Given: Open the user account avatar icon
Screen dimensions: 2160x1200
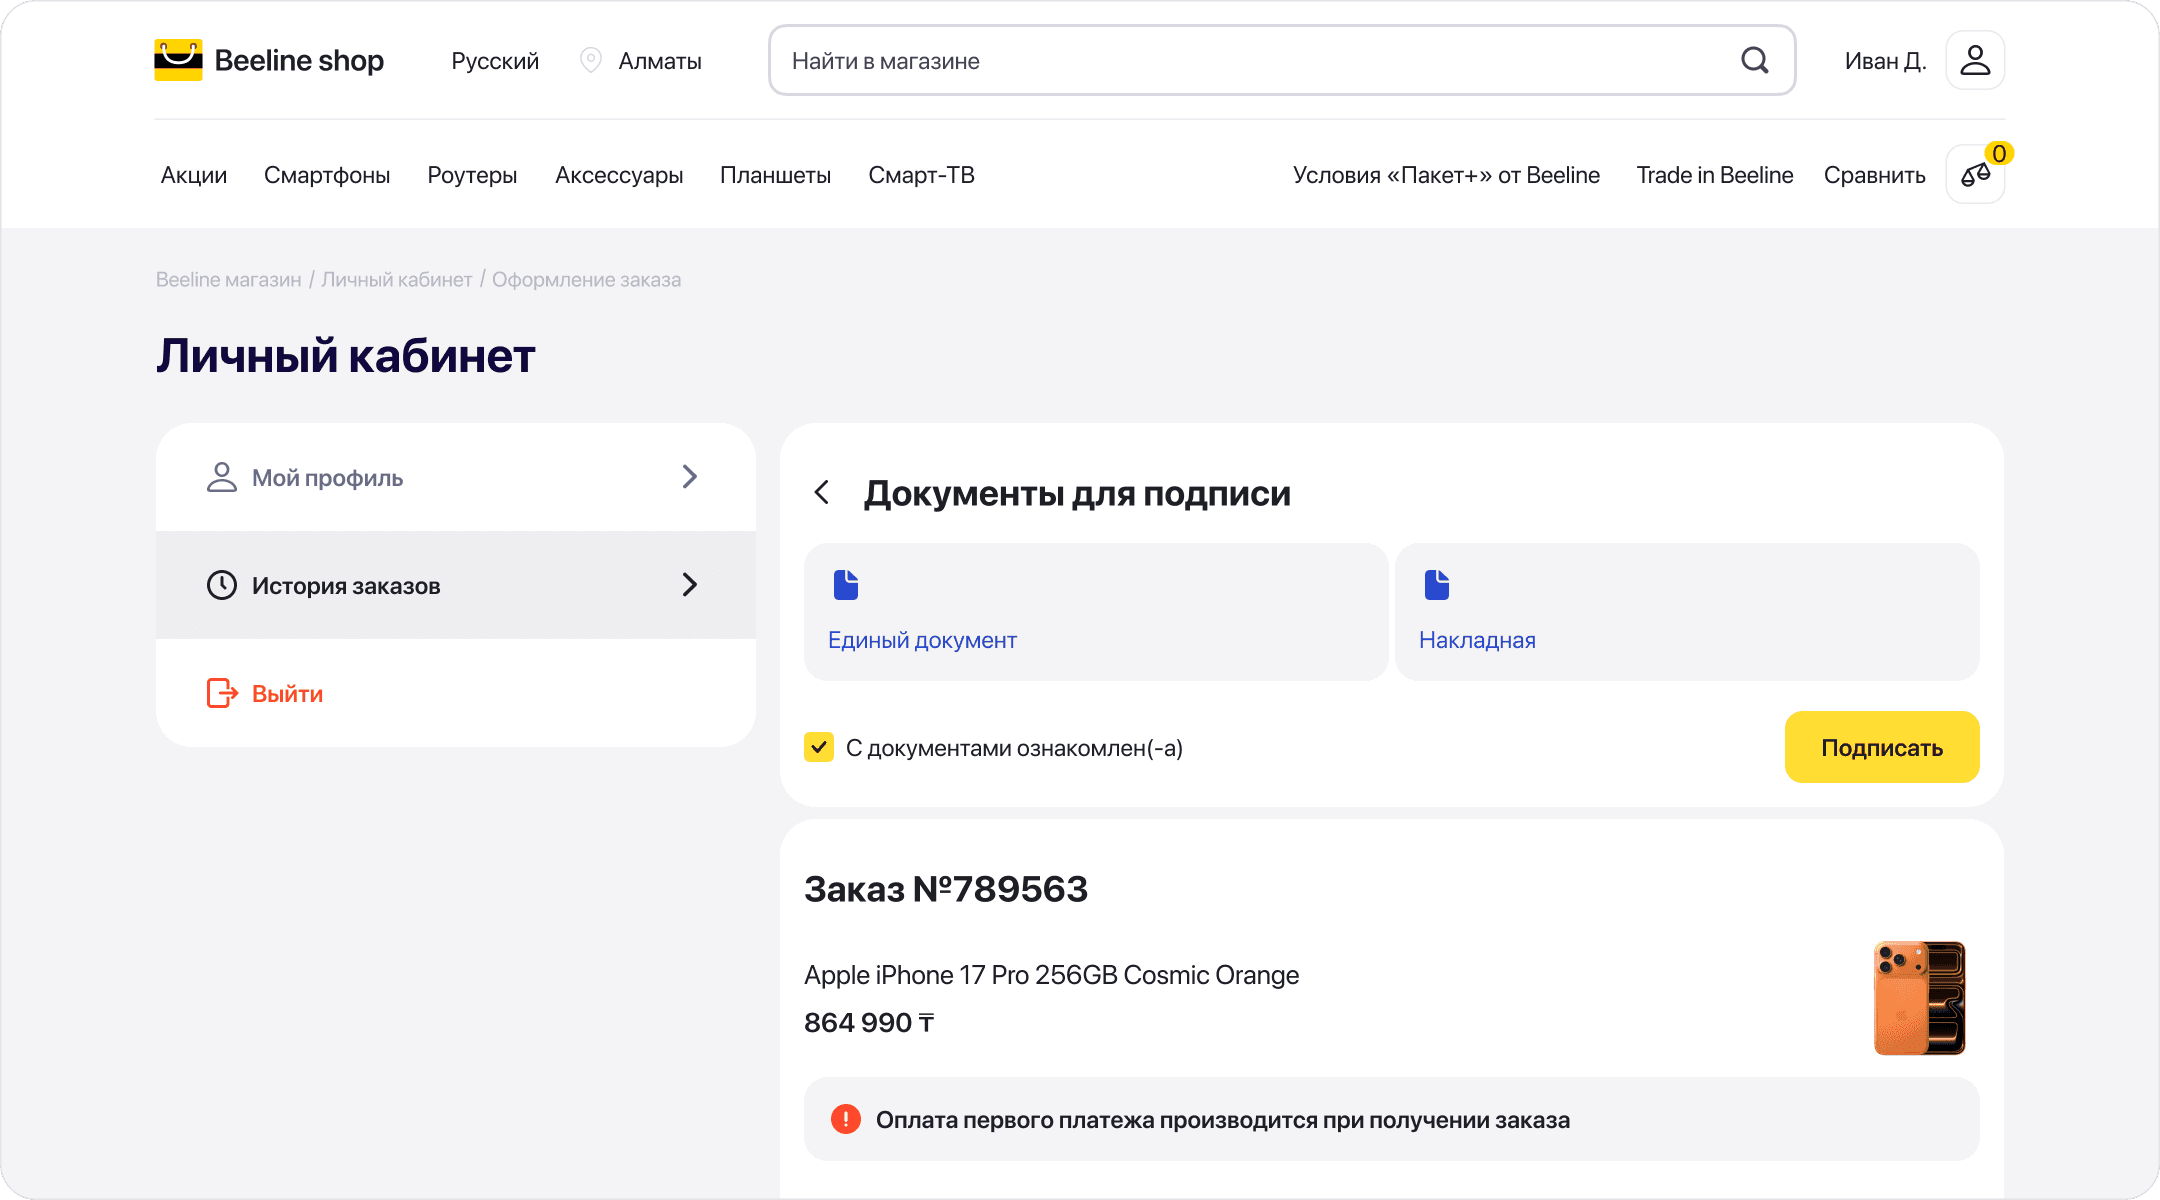Looking at the screenshot, I should 1974,60.
